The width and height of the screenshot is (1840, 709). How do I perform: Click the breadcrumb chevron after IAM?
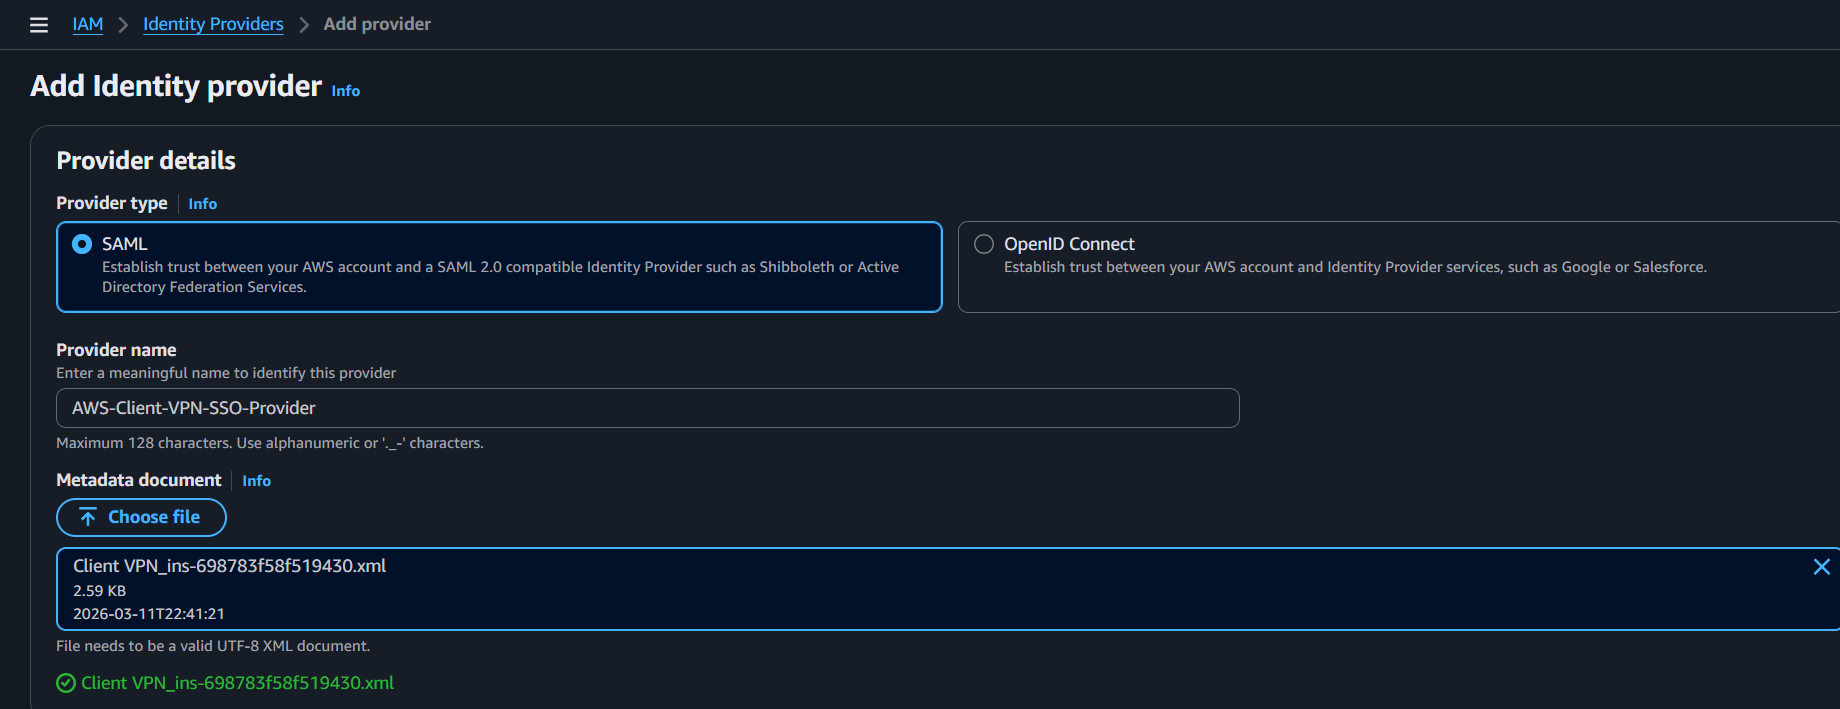point(123,25)
